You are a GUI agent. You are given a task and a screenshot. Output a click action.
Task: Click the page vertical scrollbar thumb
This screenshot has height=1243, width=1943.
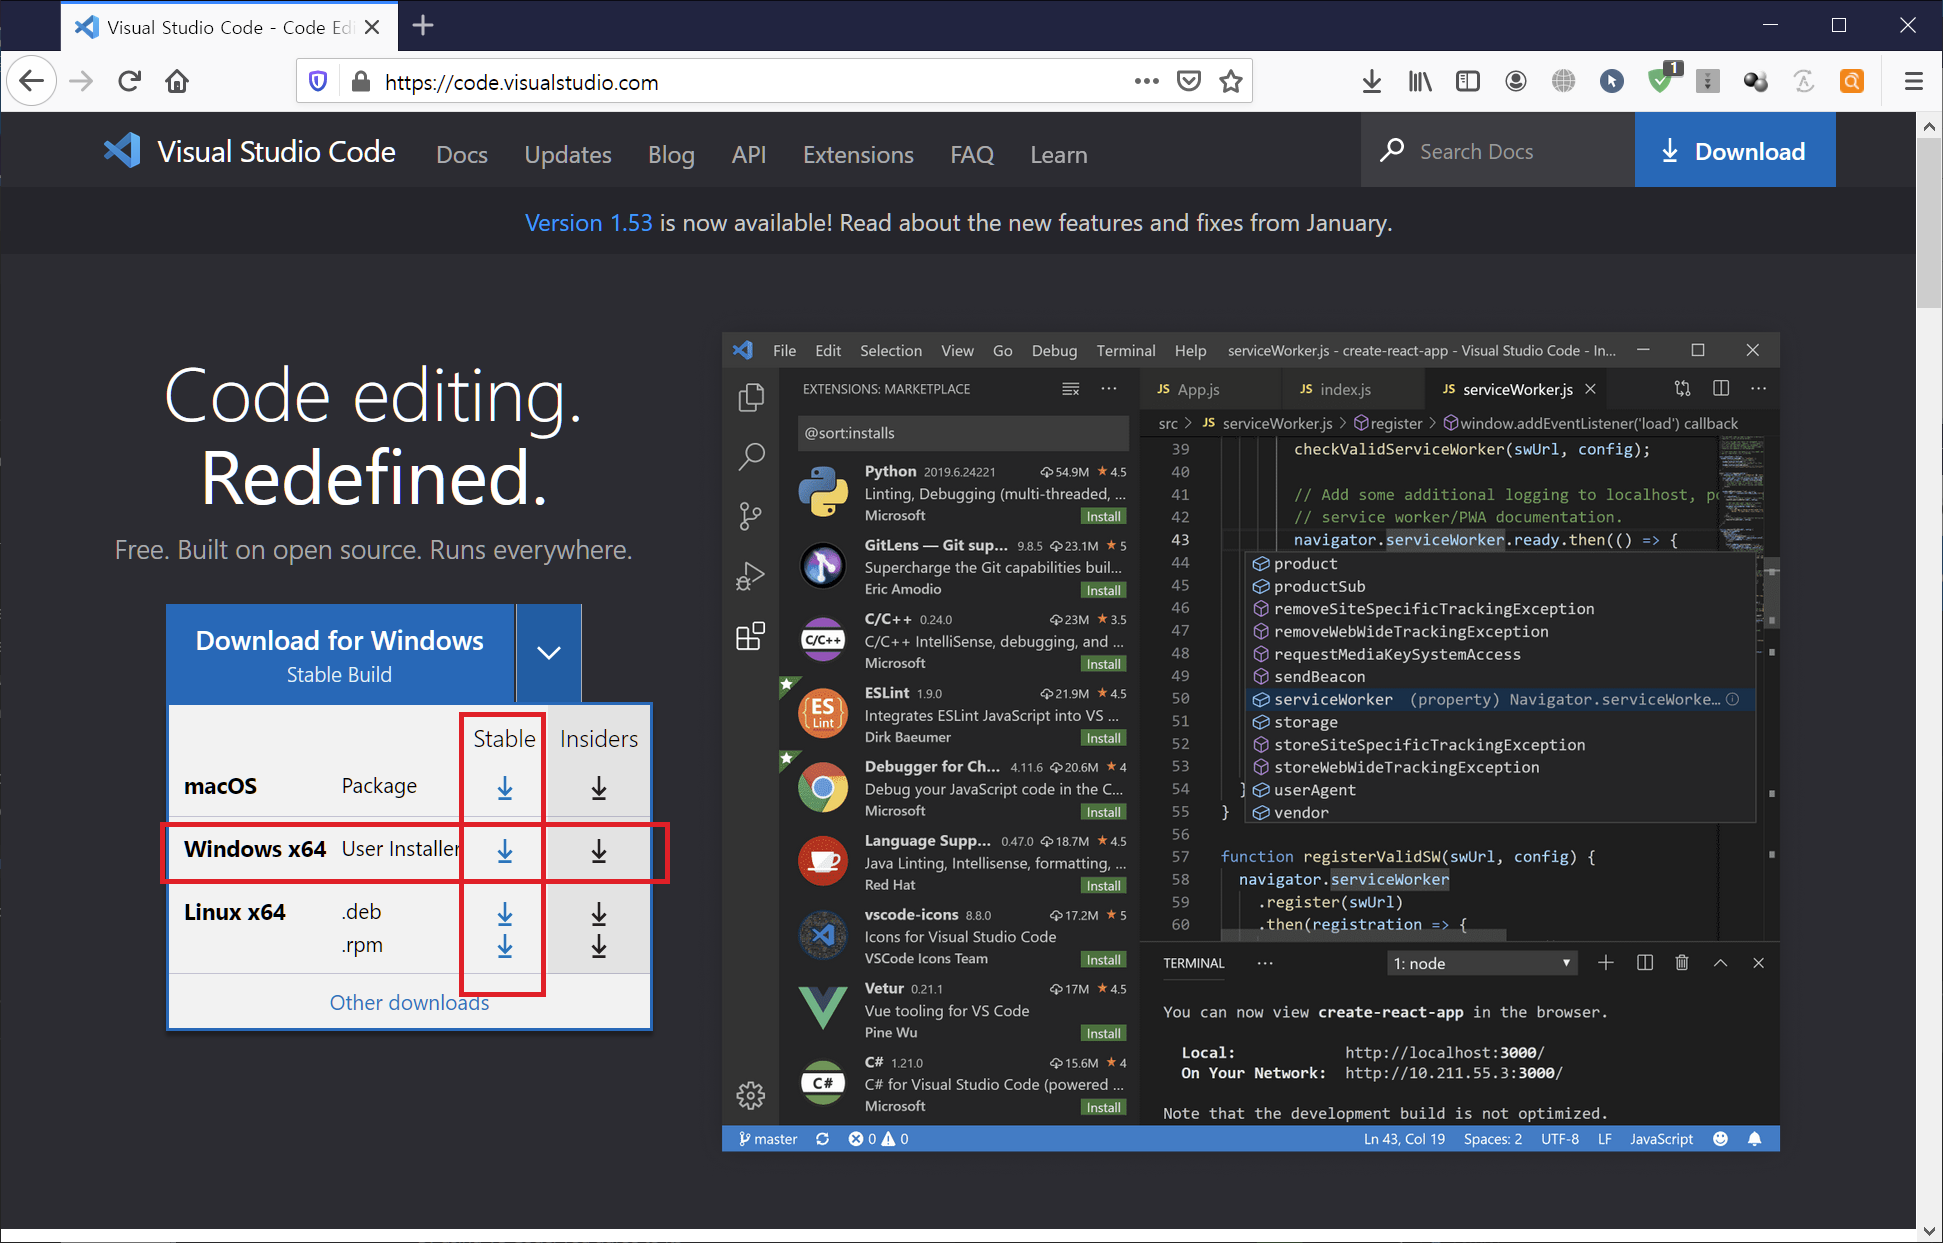tap(1929, 225)
